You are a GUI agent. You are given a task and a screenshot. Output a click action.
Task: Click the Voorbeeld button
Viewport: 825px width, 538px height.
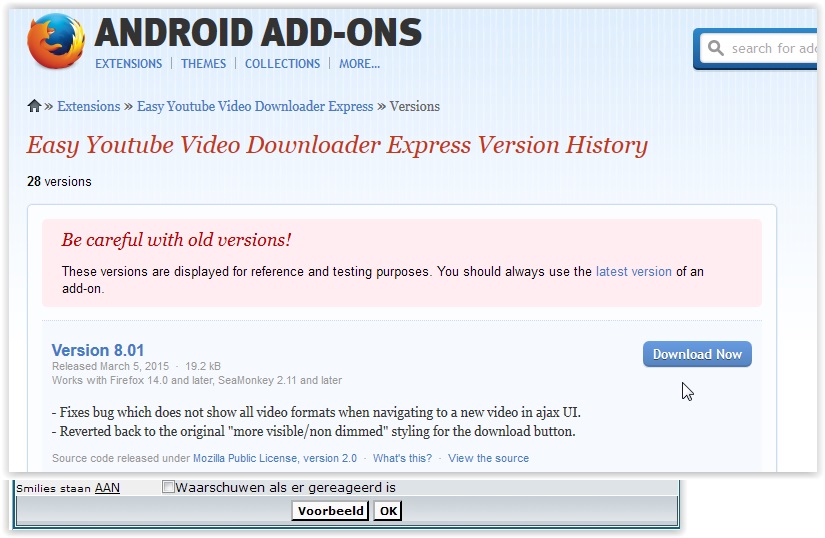coord(330,511)
